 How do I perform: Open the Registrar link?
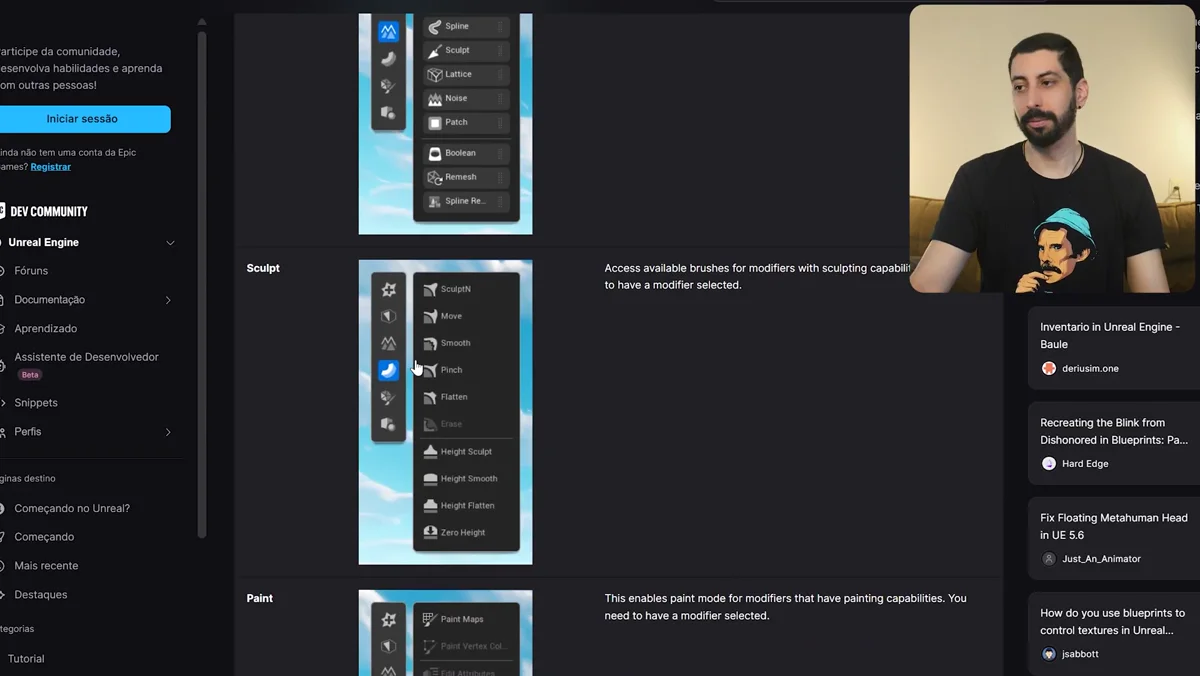[x=51, y=167]
